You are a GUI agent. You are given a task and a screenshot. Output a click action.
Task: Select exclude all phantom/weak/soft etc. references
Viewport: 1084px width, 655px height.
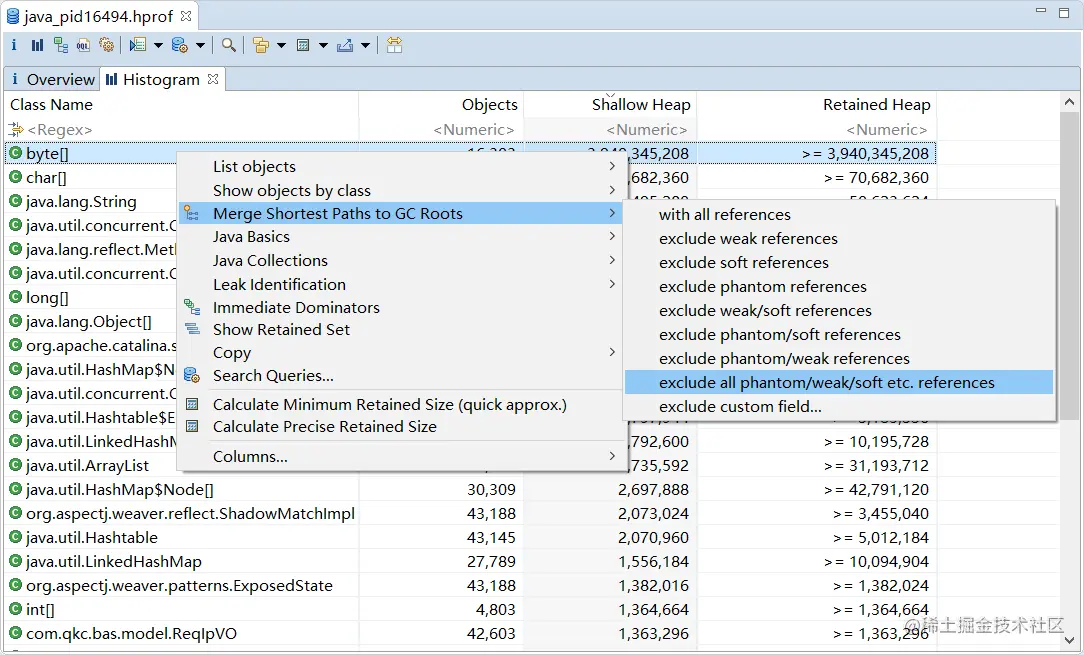click(x=839, y=382)
